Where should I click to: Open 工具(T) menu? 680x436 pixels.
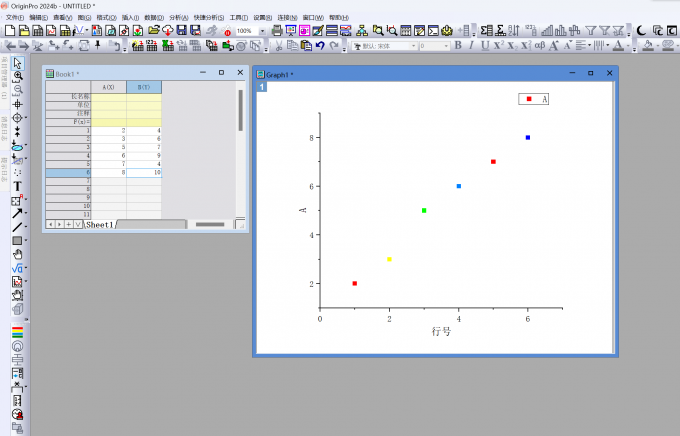click(x=239, y=17)
